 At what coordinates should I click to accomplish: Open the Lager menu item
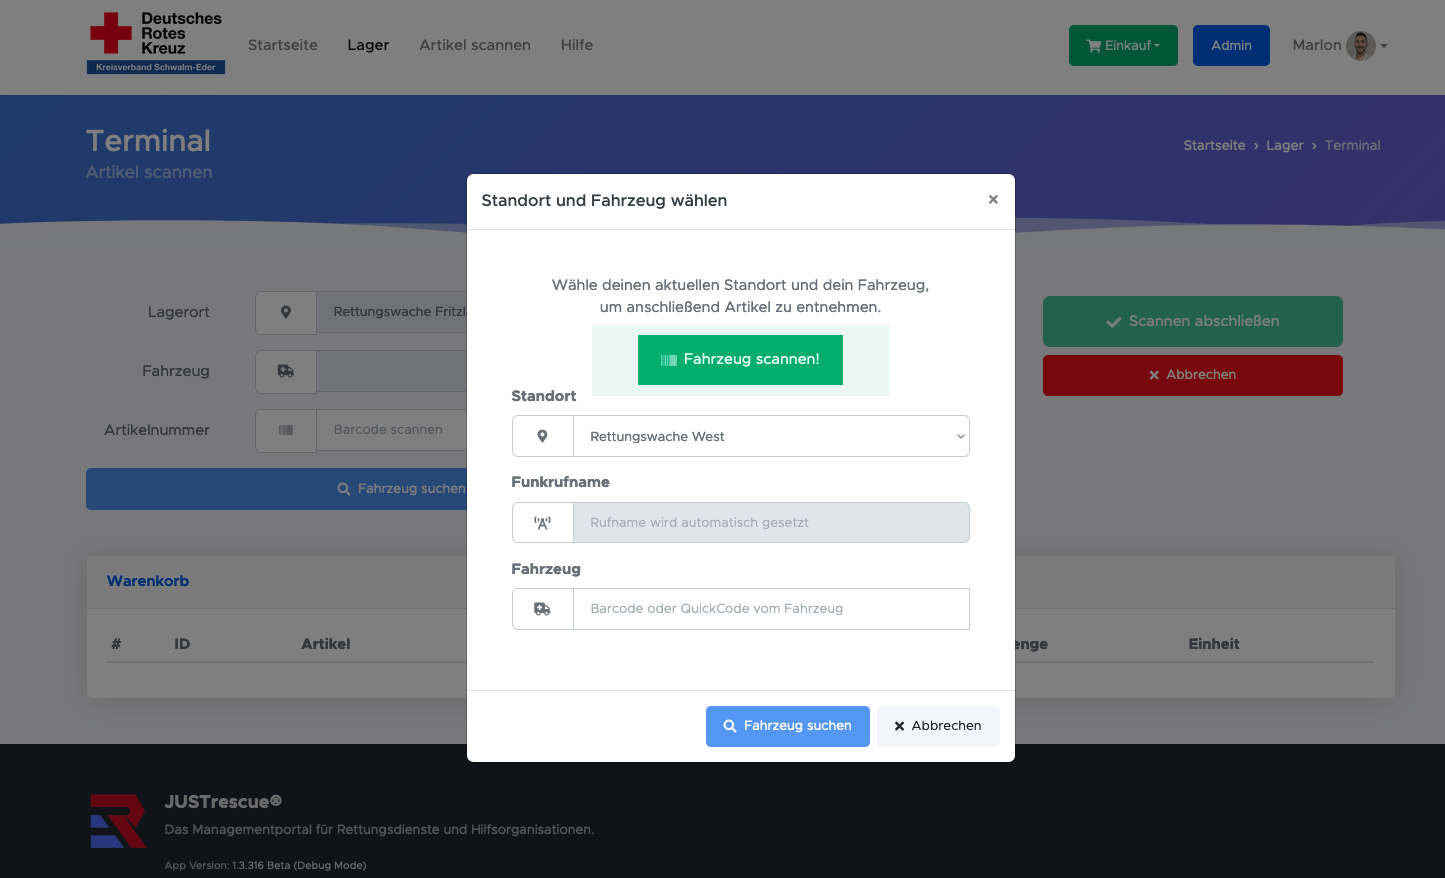368,45
